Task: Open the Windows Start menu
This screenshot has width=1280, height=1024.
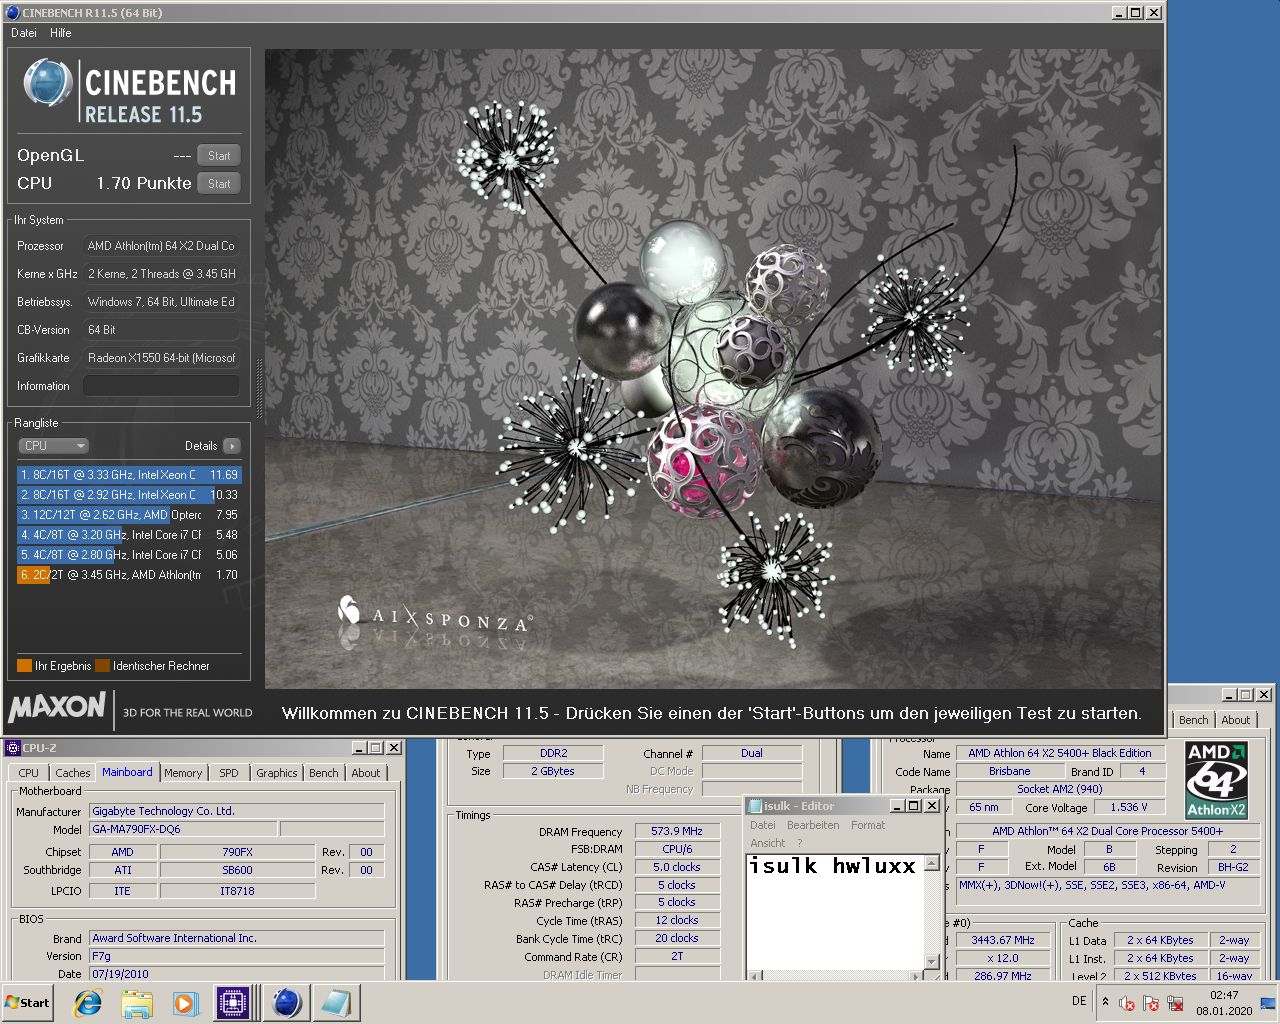Action: pos(28,1002)
